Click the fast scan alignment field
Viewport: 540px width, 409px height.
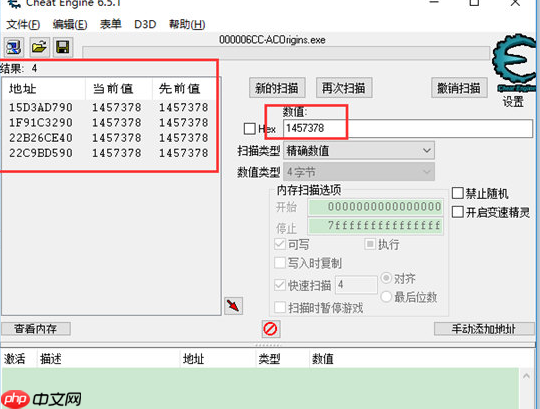tap(356, 285)
